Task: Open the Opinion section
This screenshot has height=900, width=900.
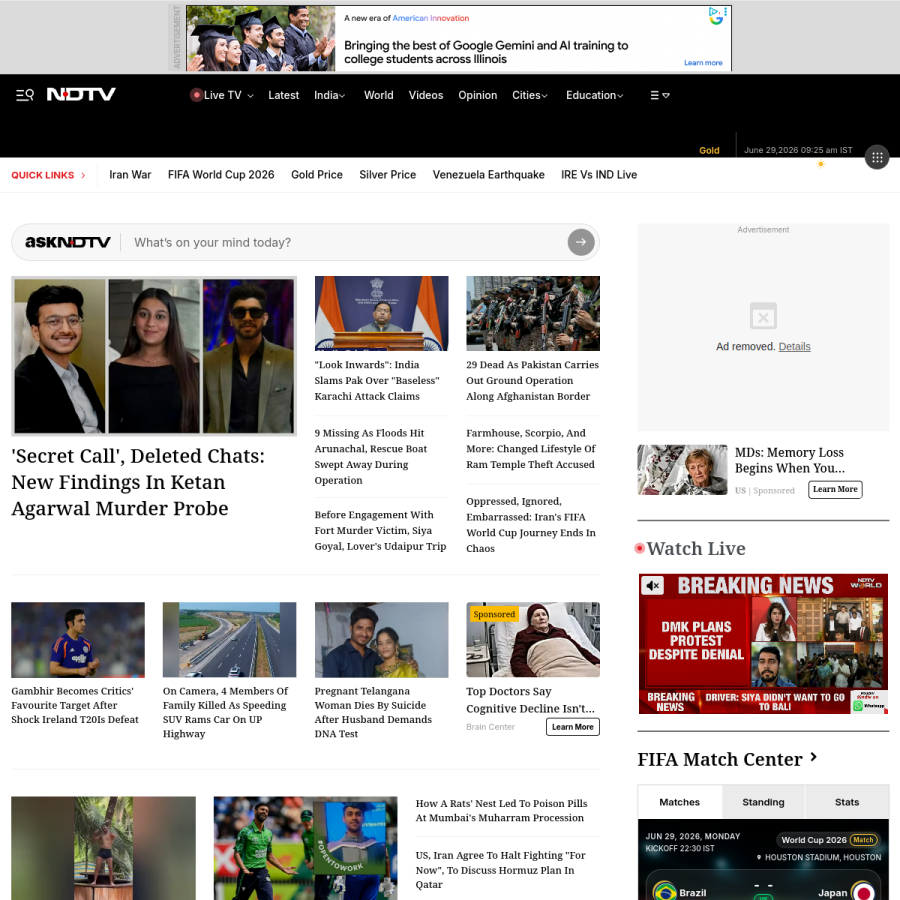Action: 478,95
